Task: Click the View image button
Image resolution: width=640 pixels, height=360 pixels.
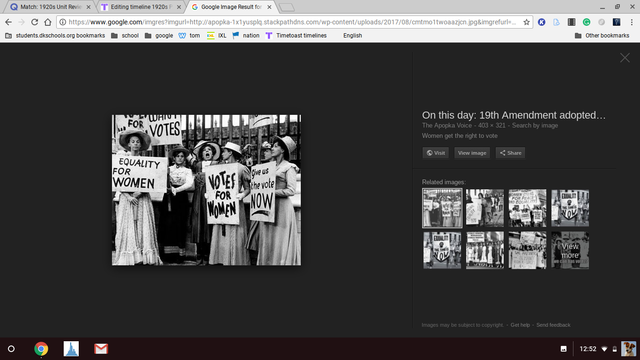Action: pyautogui.click(x=472, y=153)
